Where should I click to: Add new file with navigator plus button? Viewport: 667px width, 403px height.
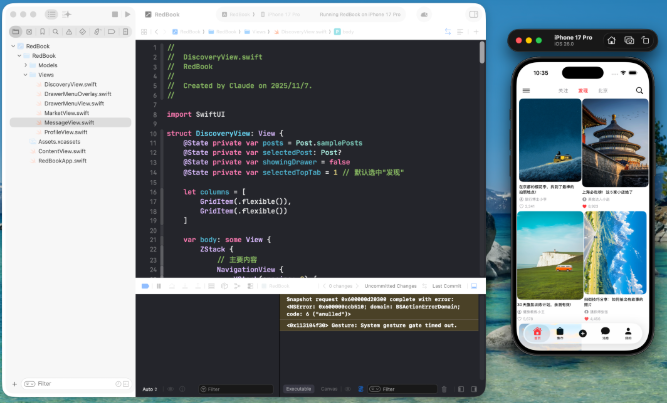click(14, 384)
